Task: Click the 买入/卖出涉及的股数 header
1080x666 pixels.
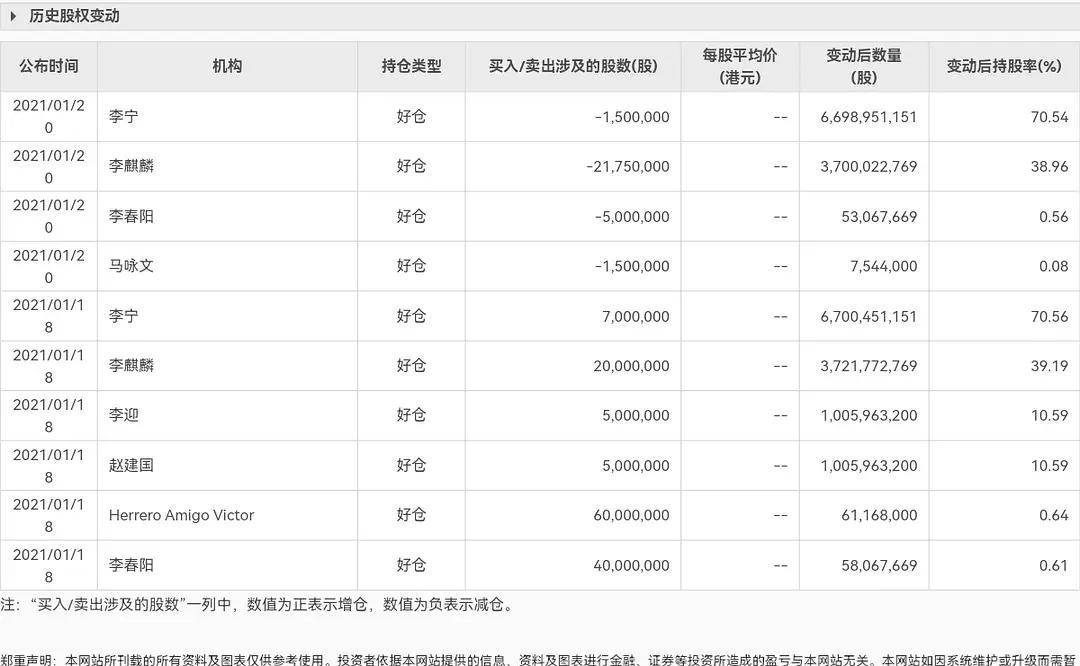Action: (572, 65)
